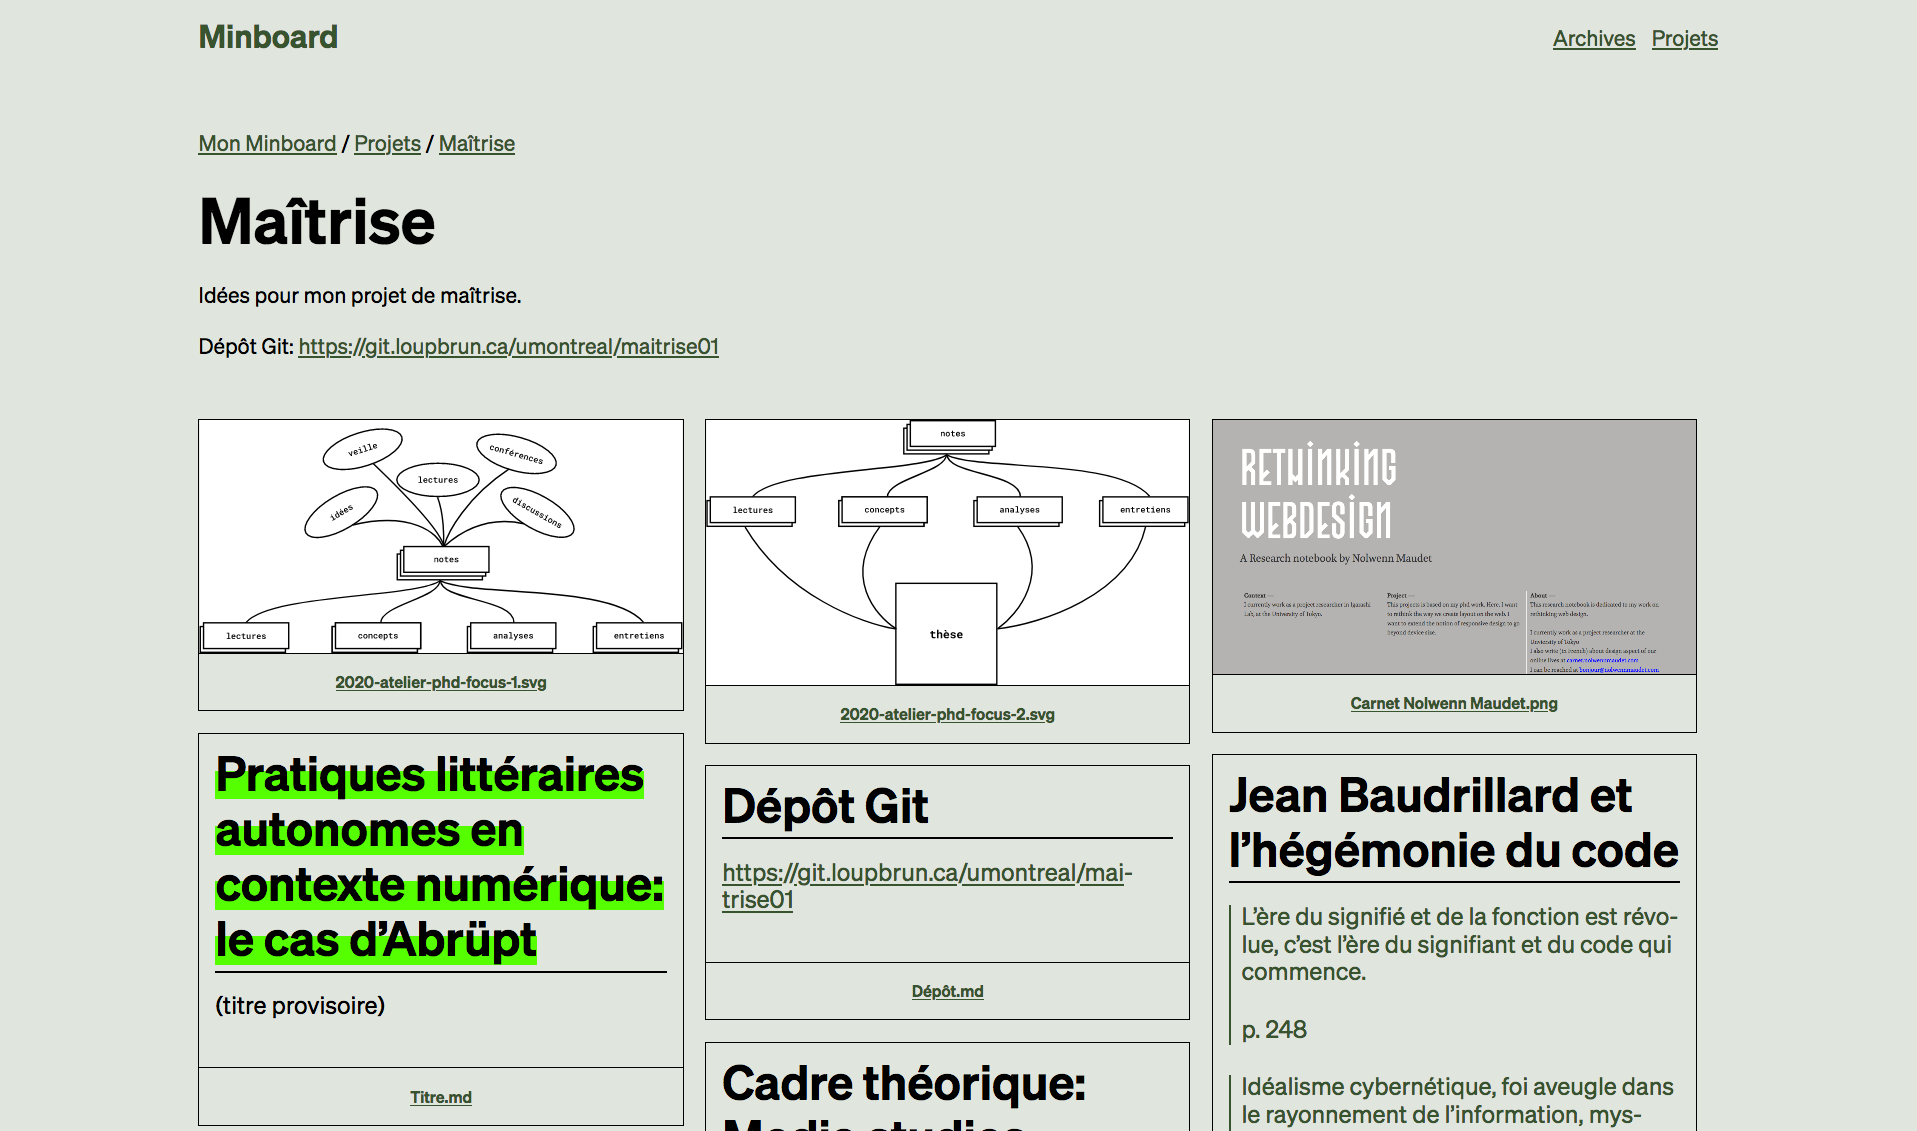Open the Rethinking Webdesign screenshot thumbnail
Image resolution: width=1917 pixels, height=1131 pixels.
click(x=1453, y=547)
